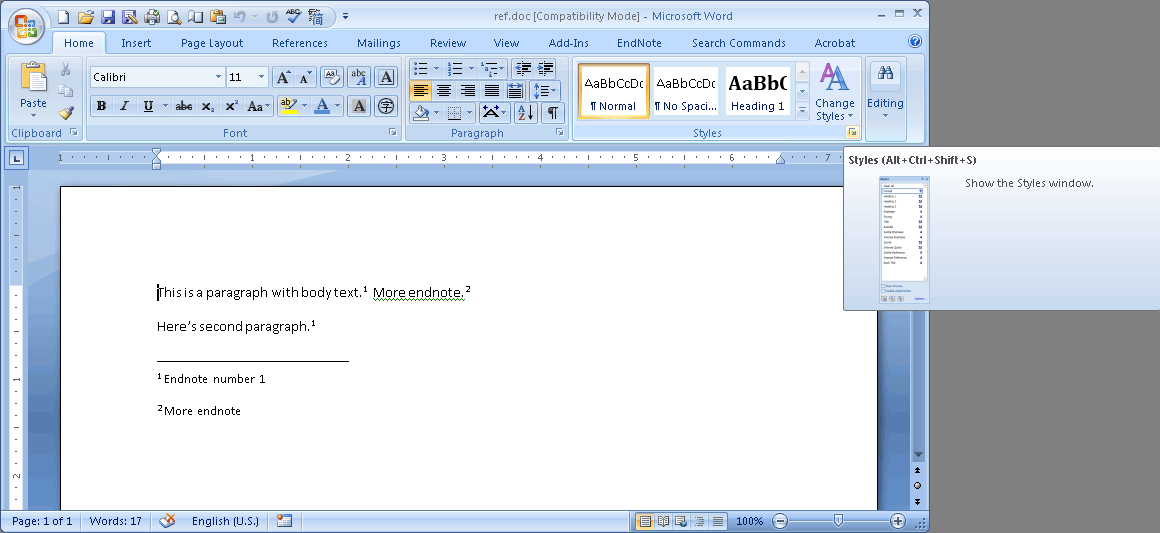Click Shrink Font button

(x=306, y=77)
